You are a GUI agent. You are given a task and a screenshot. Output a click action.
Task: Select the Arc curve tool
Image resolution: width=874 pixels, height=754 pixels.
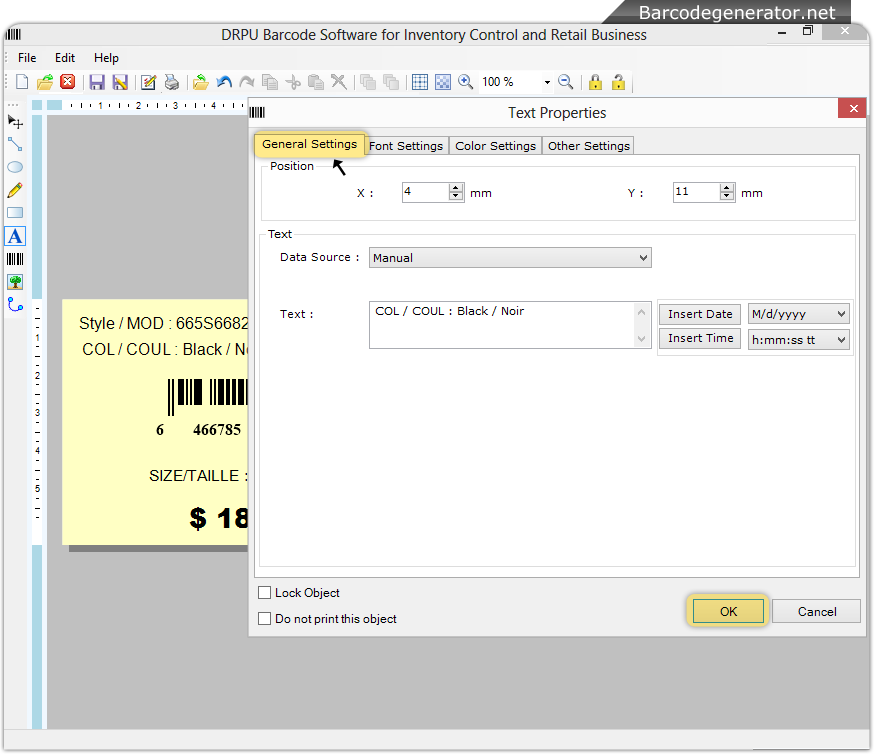(x=15, y=305)
